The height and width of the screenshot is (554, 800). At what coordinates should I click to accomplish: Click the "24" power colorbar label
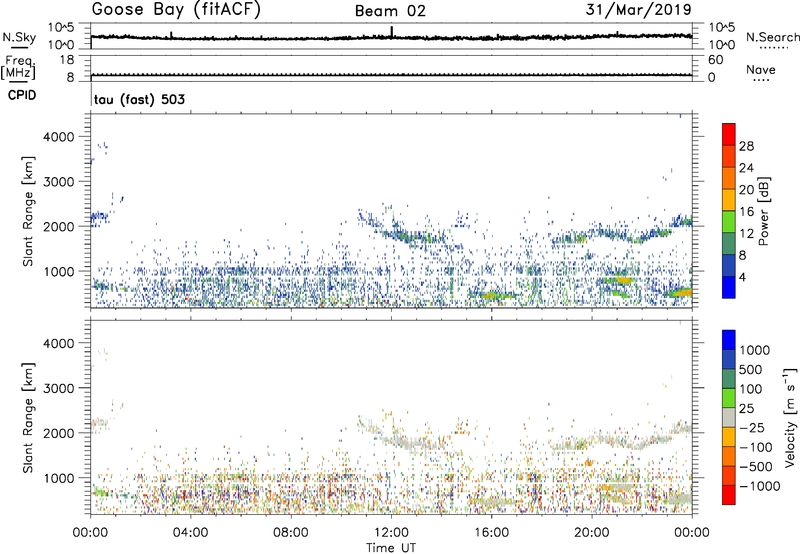(x=746, y=168)
